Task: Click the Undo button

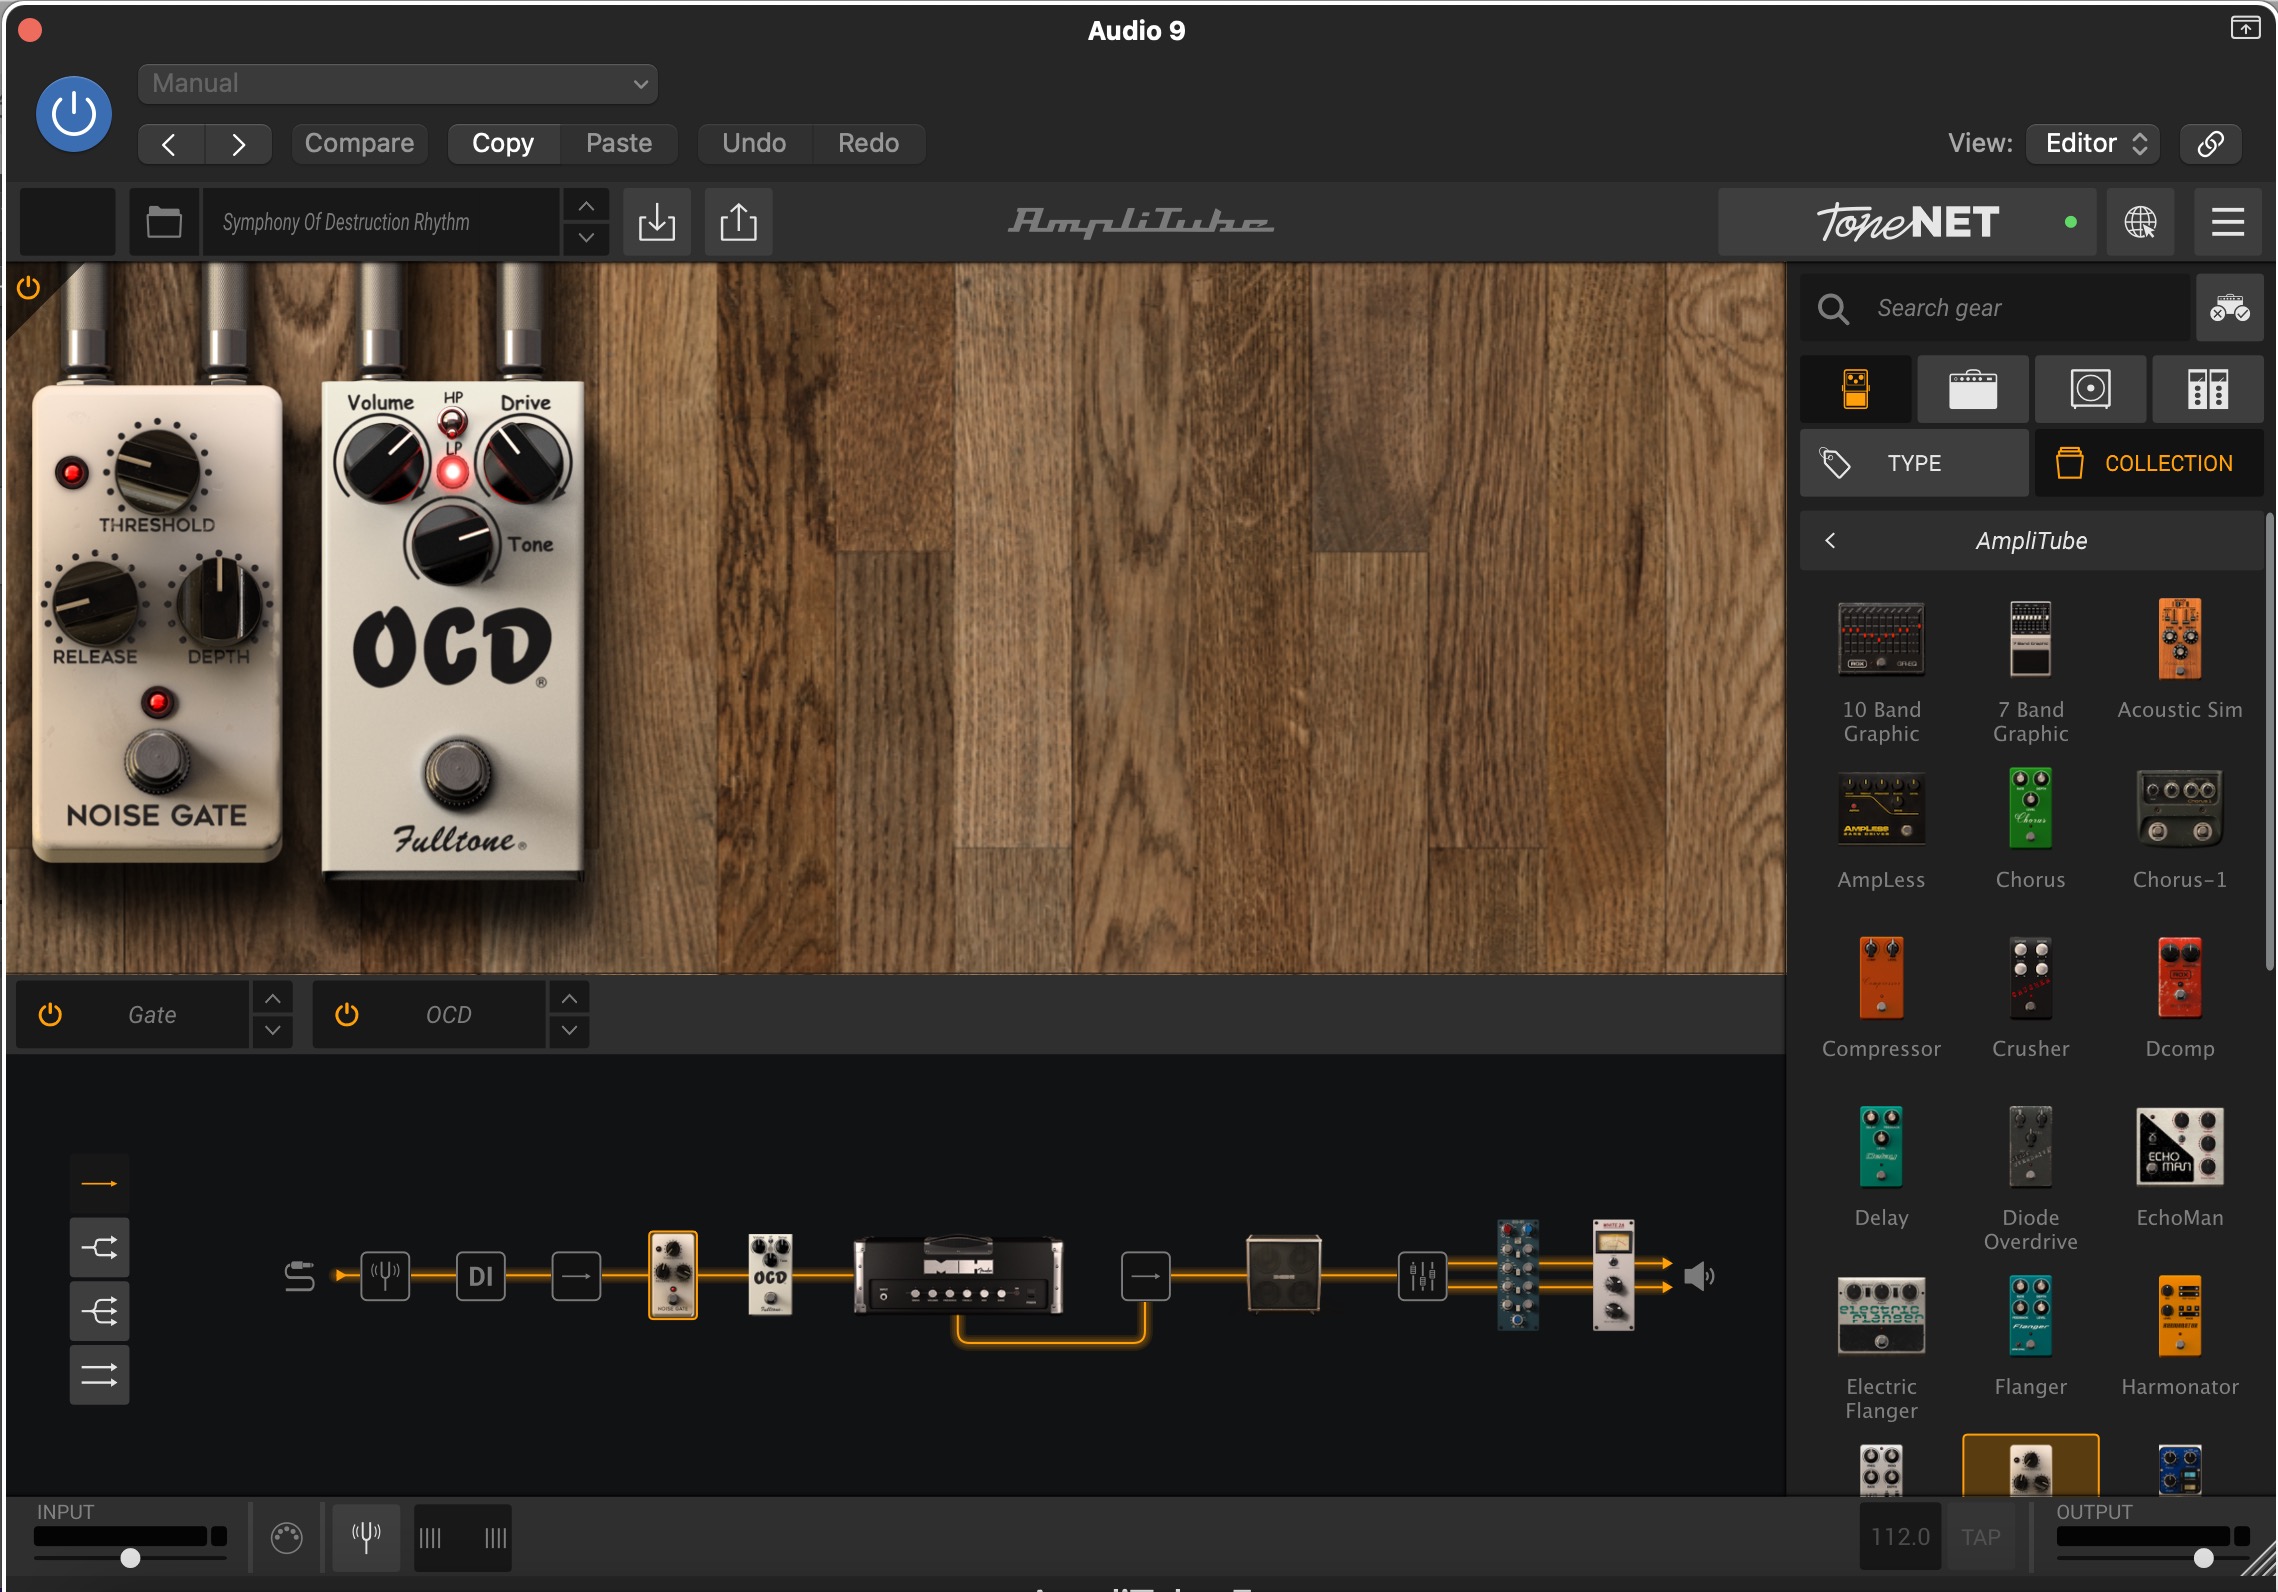Action: point(754,144)
